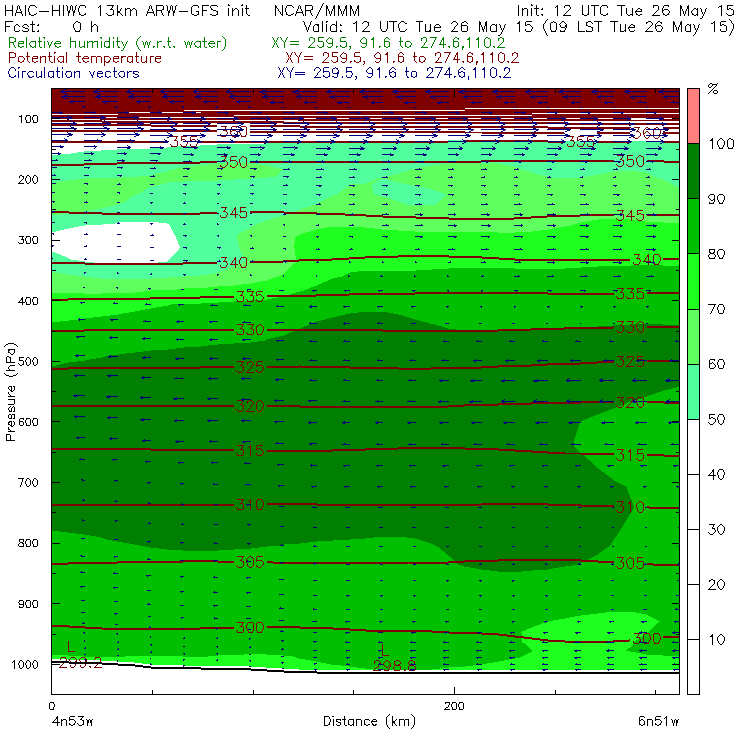This screenshot has width=740, height=740.
Task: Click the "298.8" low value label
Action: pos(395,665)
